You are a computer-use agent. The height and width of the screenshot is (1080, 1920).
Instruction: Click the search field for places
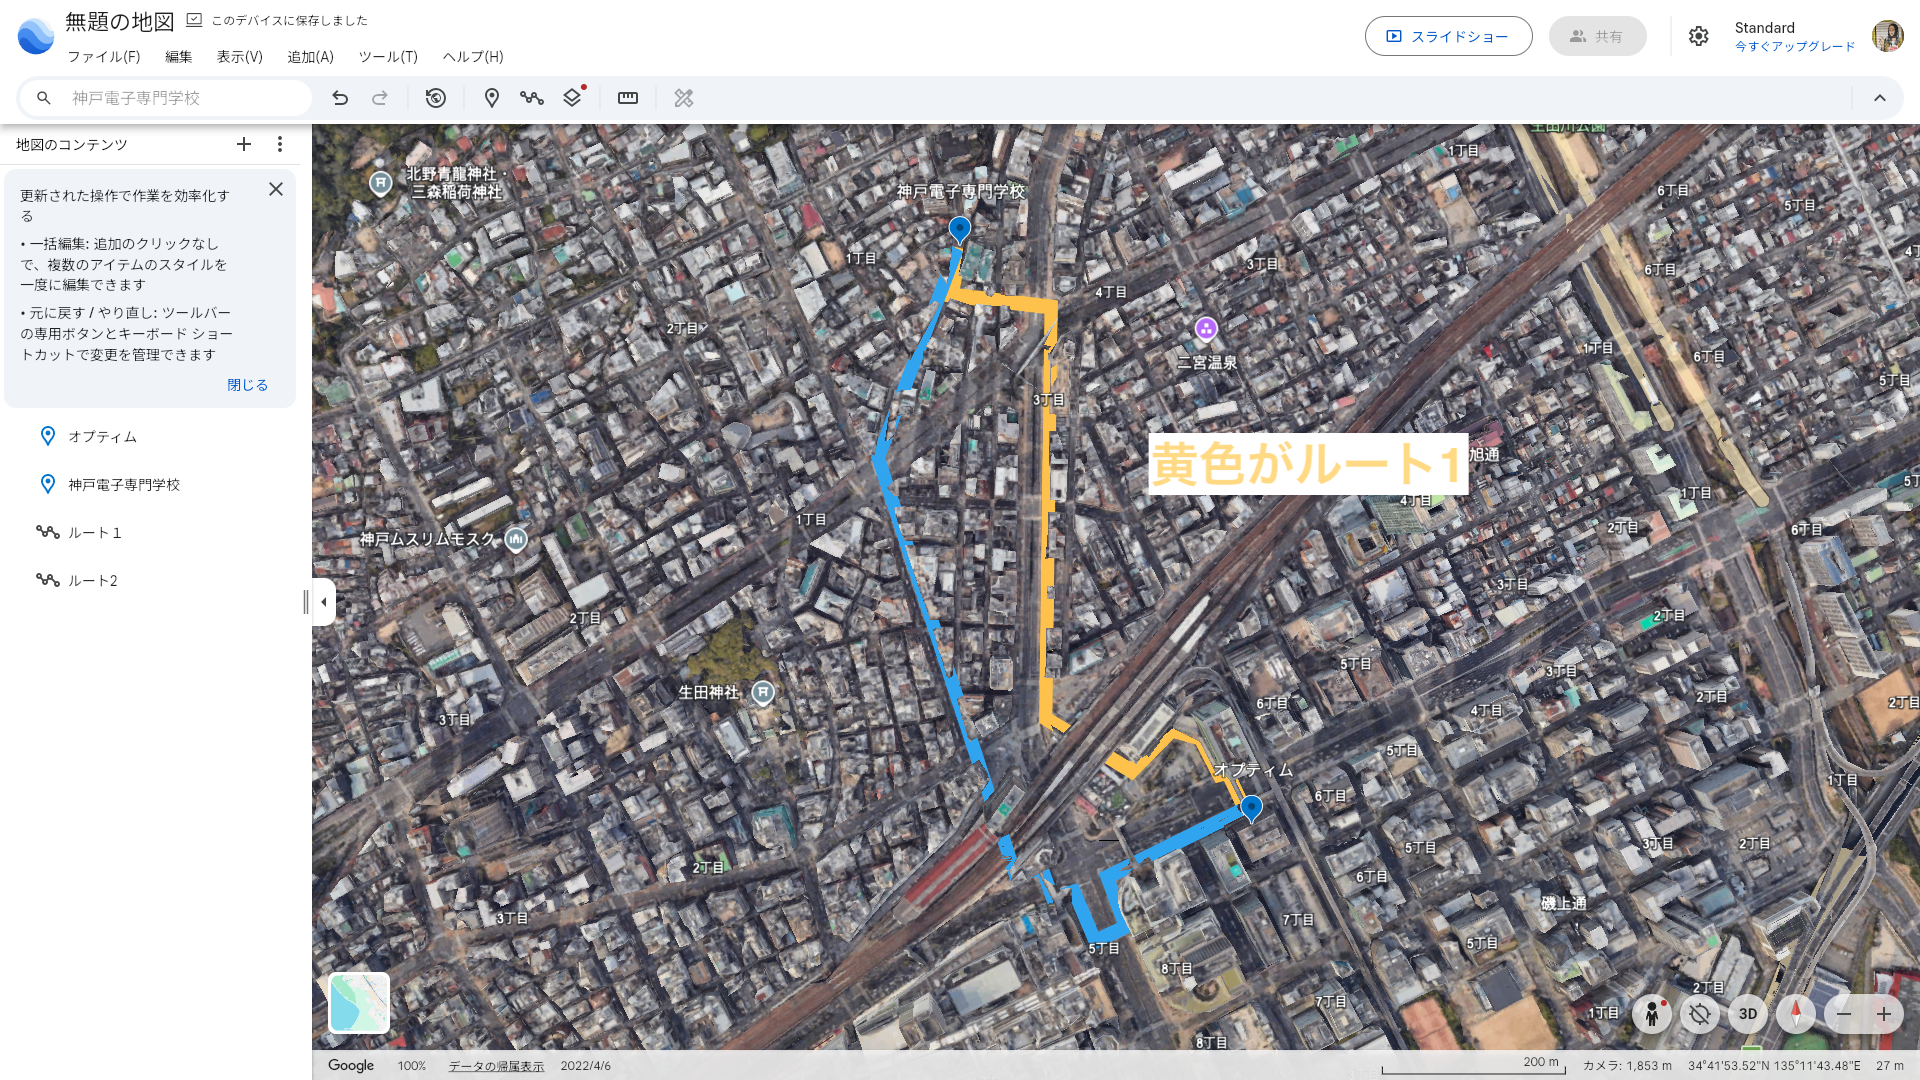(166, 98)
